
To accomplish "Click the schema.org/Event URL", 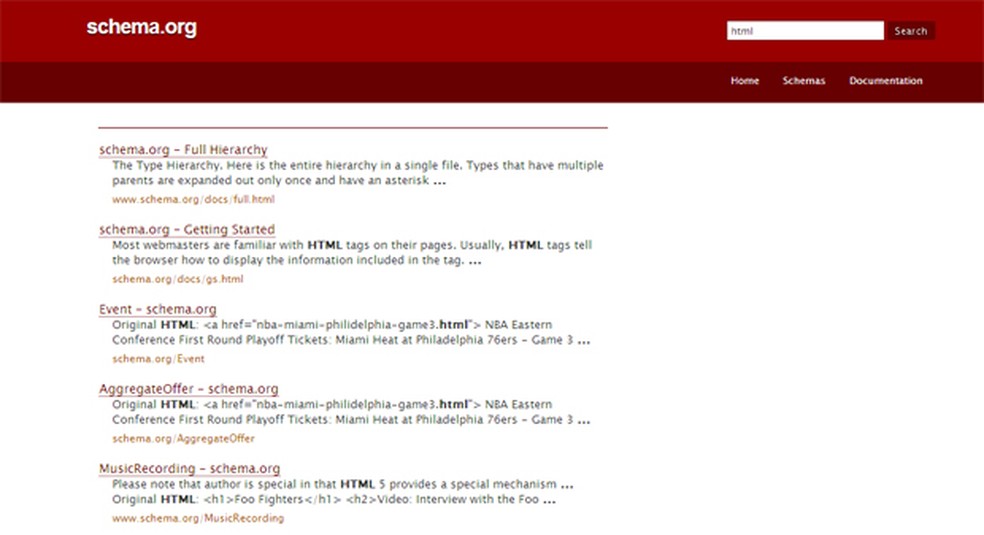I will pos(158,359).
